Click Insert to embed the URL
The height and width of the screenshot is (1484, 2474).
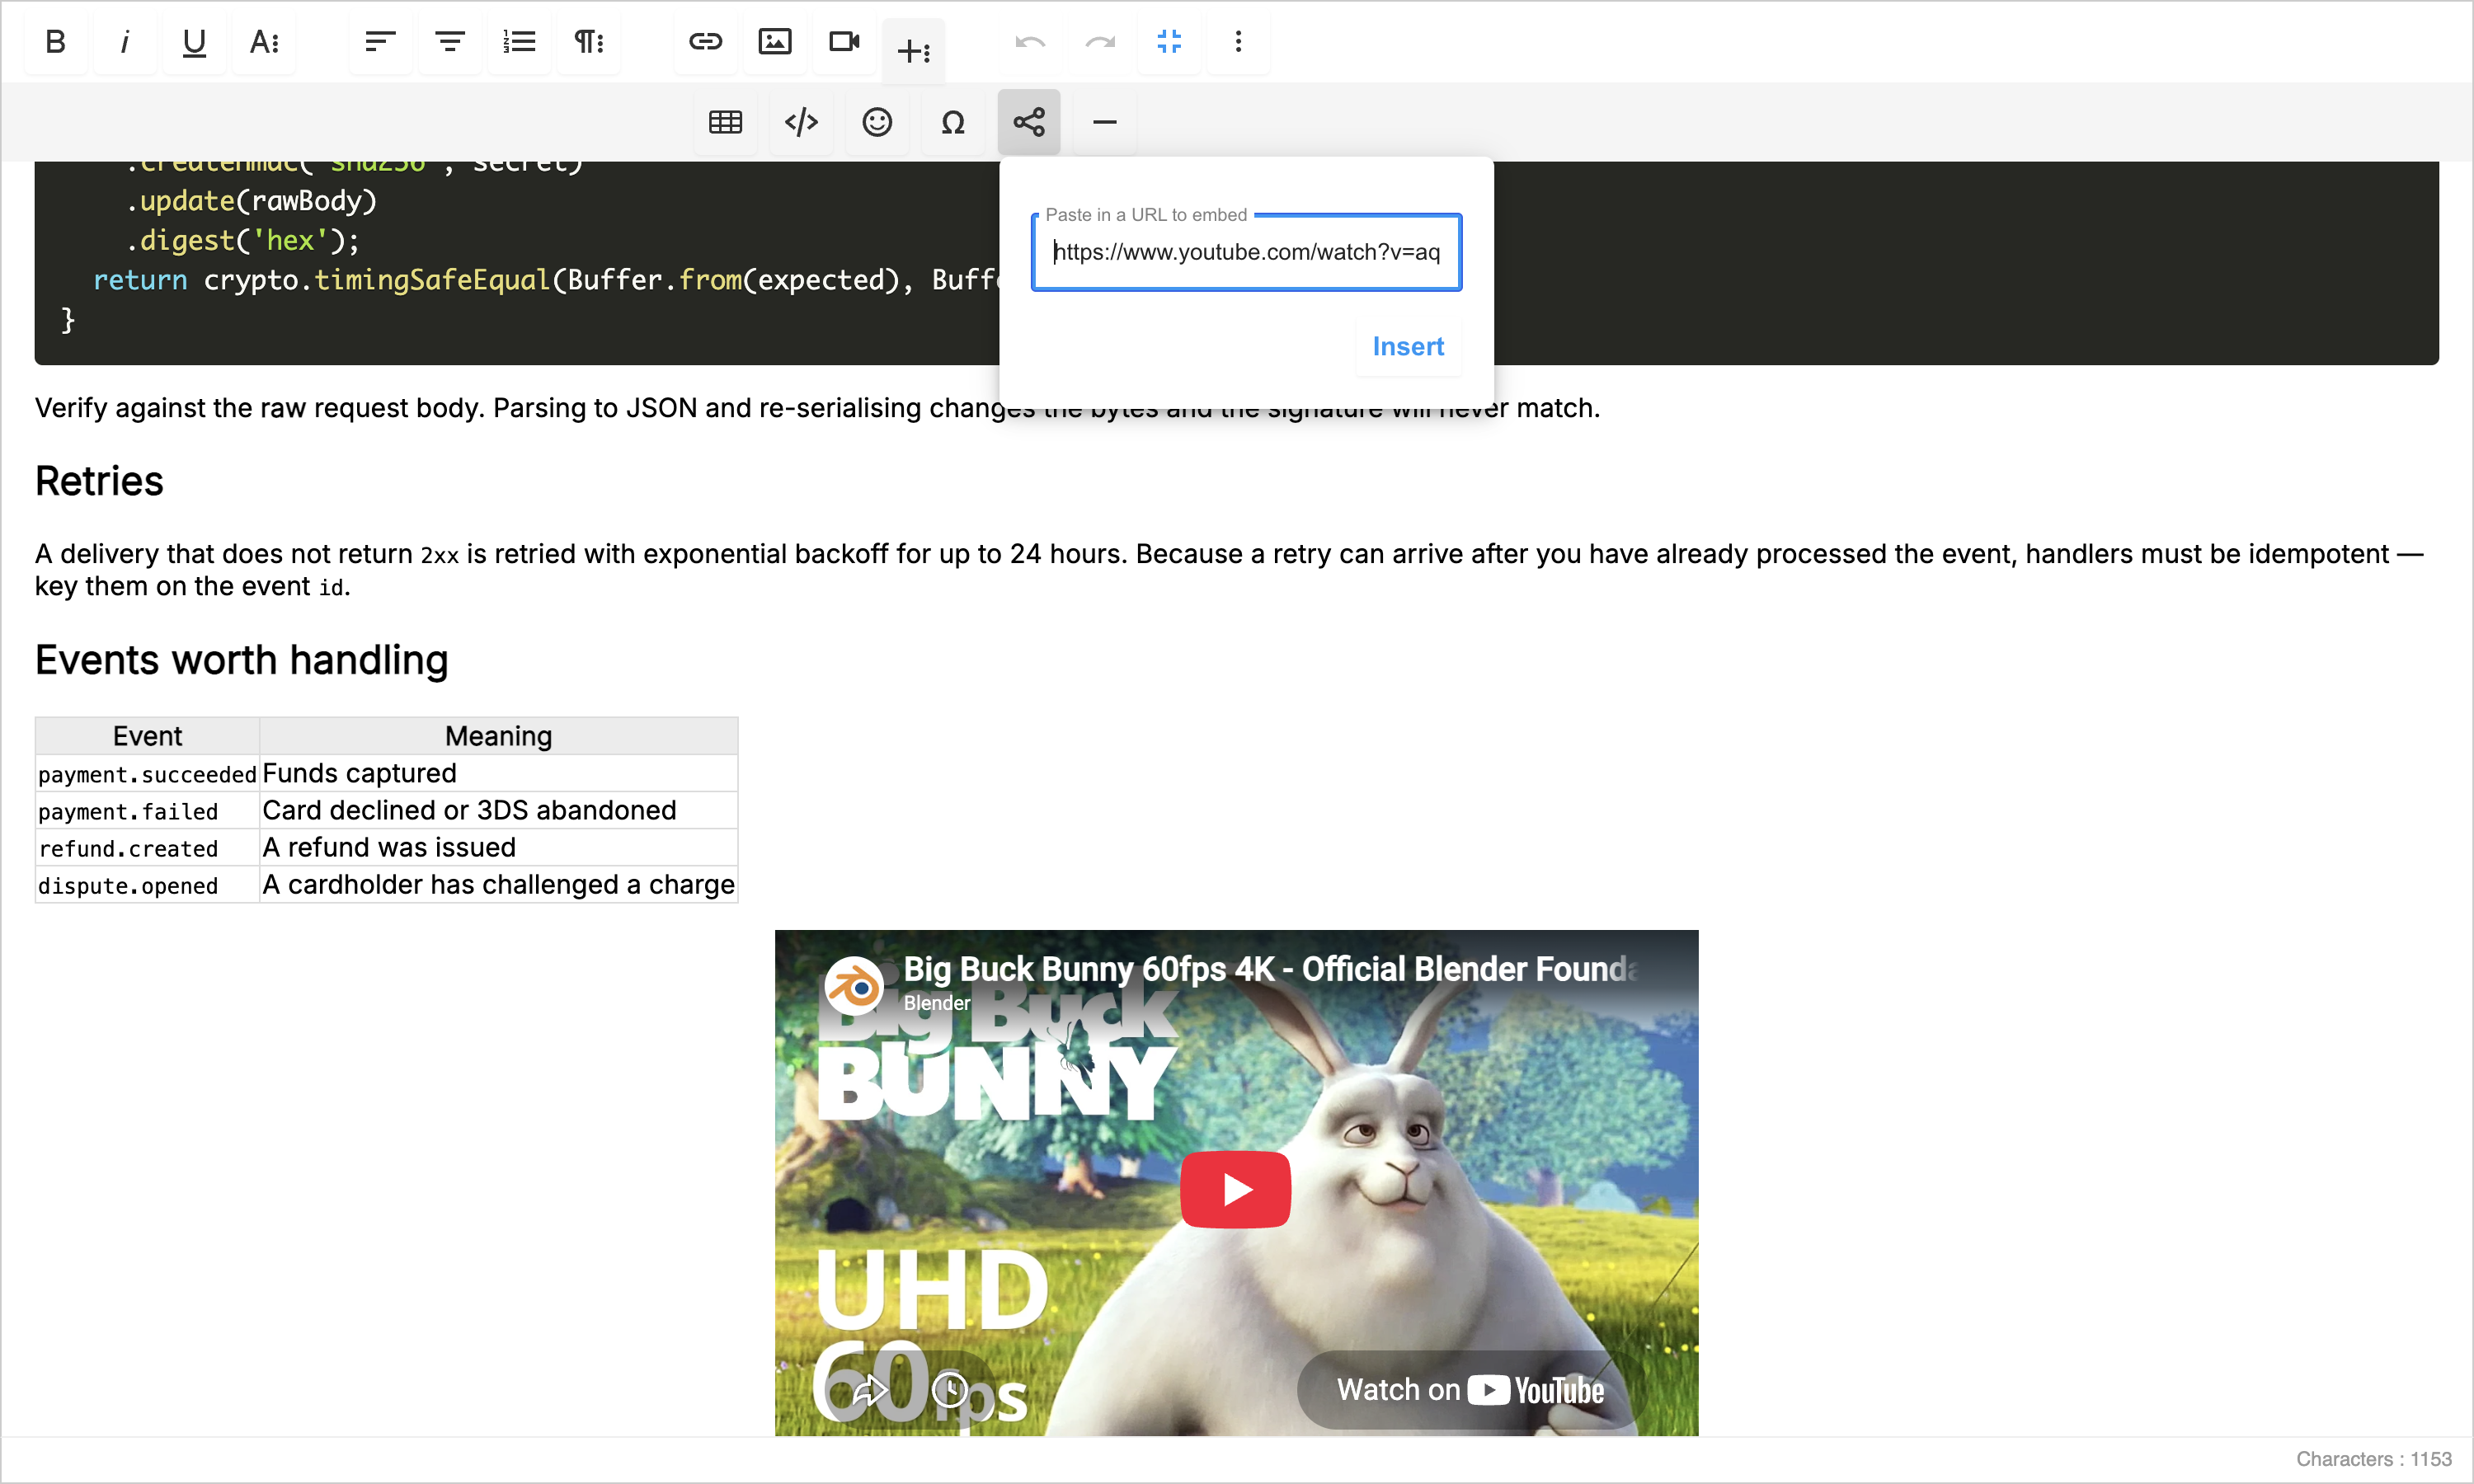(1408, 347)
